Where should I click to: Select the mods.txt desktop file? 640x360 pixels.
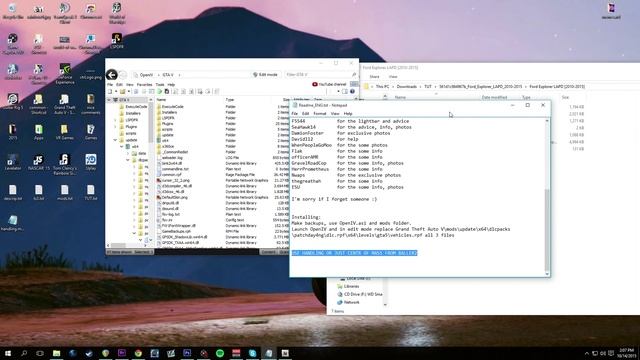pos(64,193)
